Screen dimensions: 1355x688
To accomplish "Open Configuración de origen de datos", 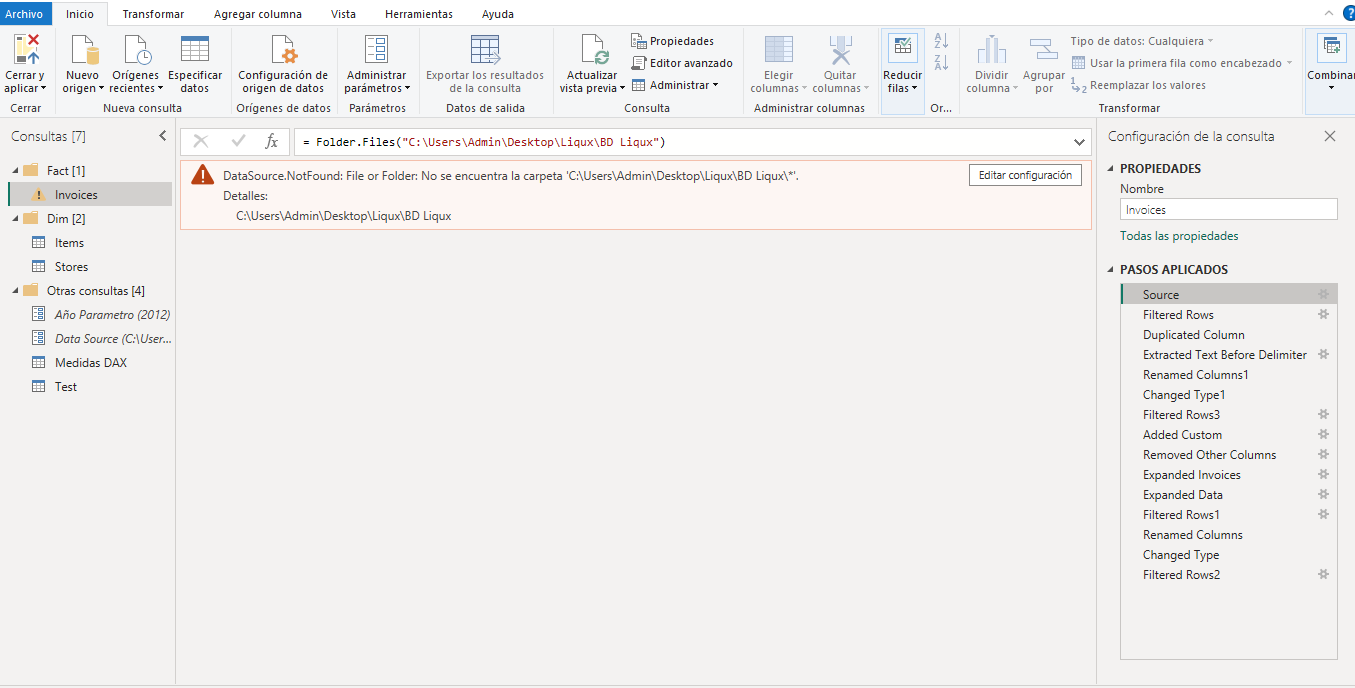I will [x=283, y=50].
